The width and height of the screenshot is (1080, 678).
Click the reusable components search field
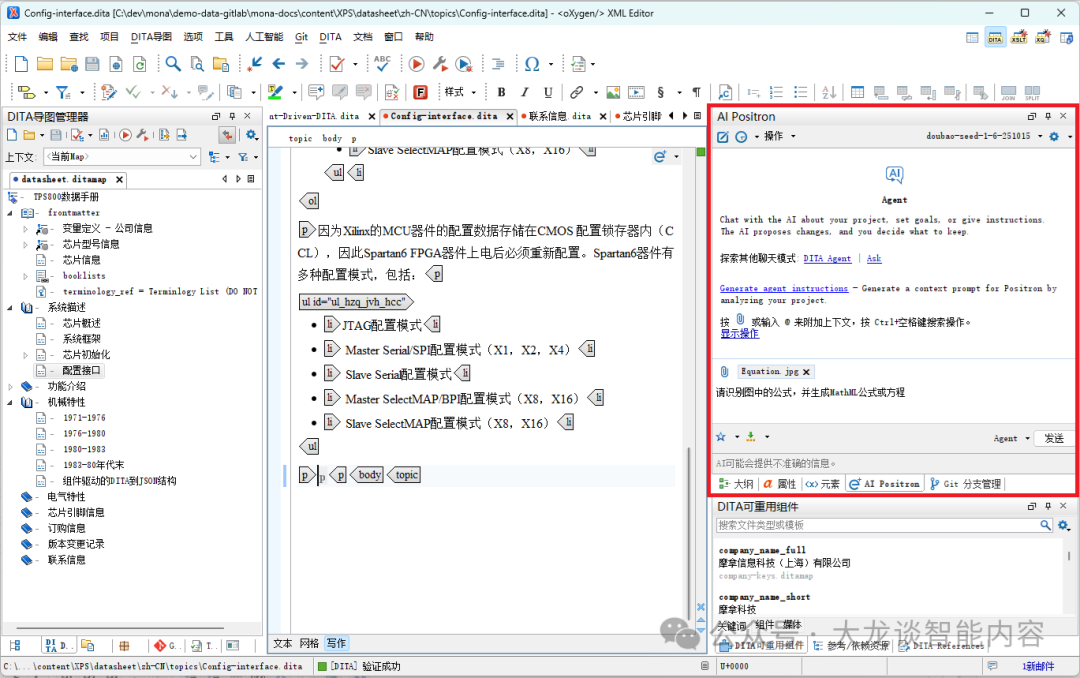(877, 525)
